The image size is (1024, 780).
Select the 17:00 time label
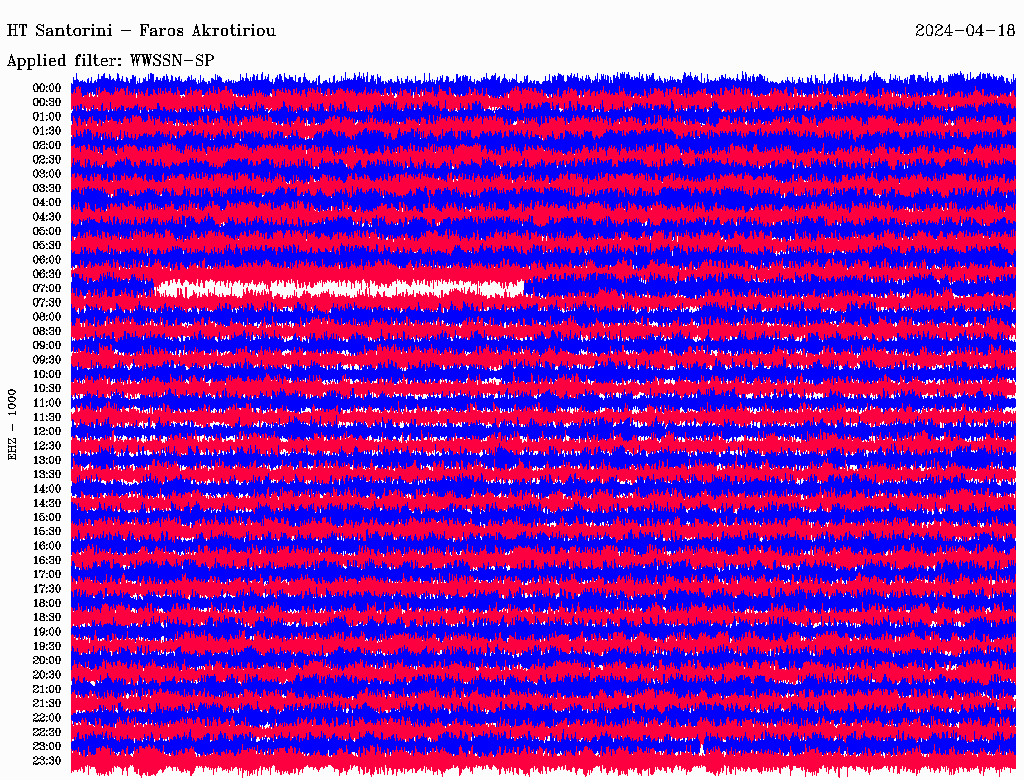tap(47, 574)
